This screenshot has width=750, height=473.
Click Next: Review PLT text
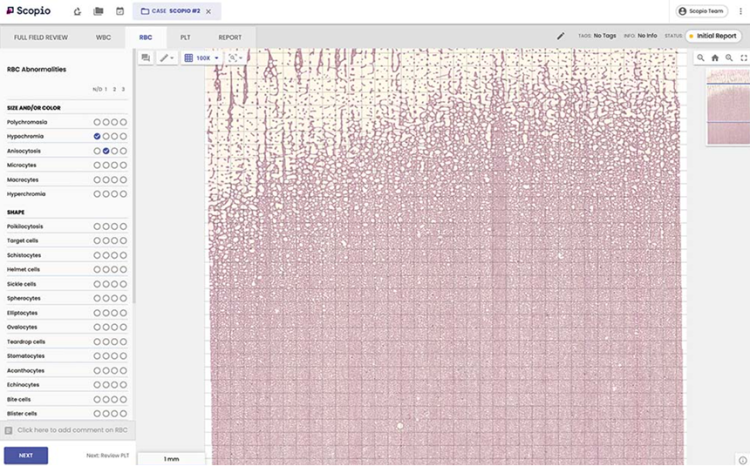108,455
